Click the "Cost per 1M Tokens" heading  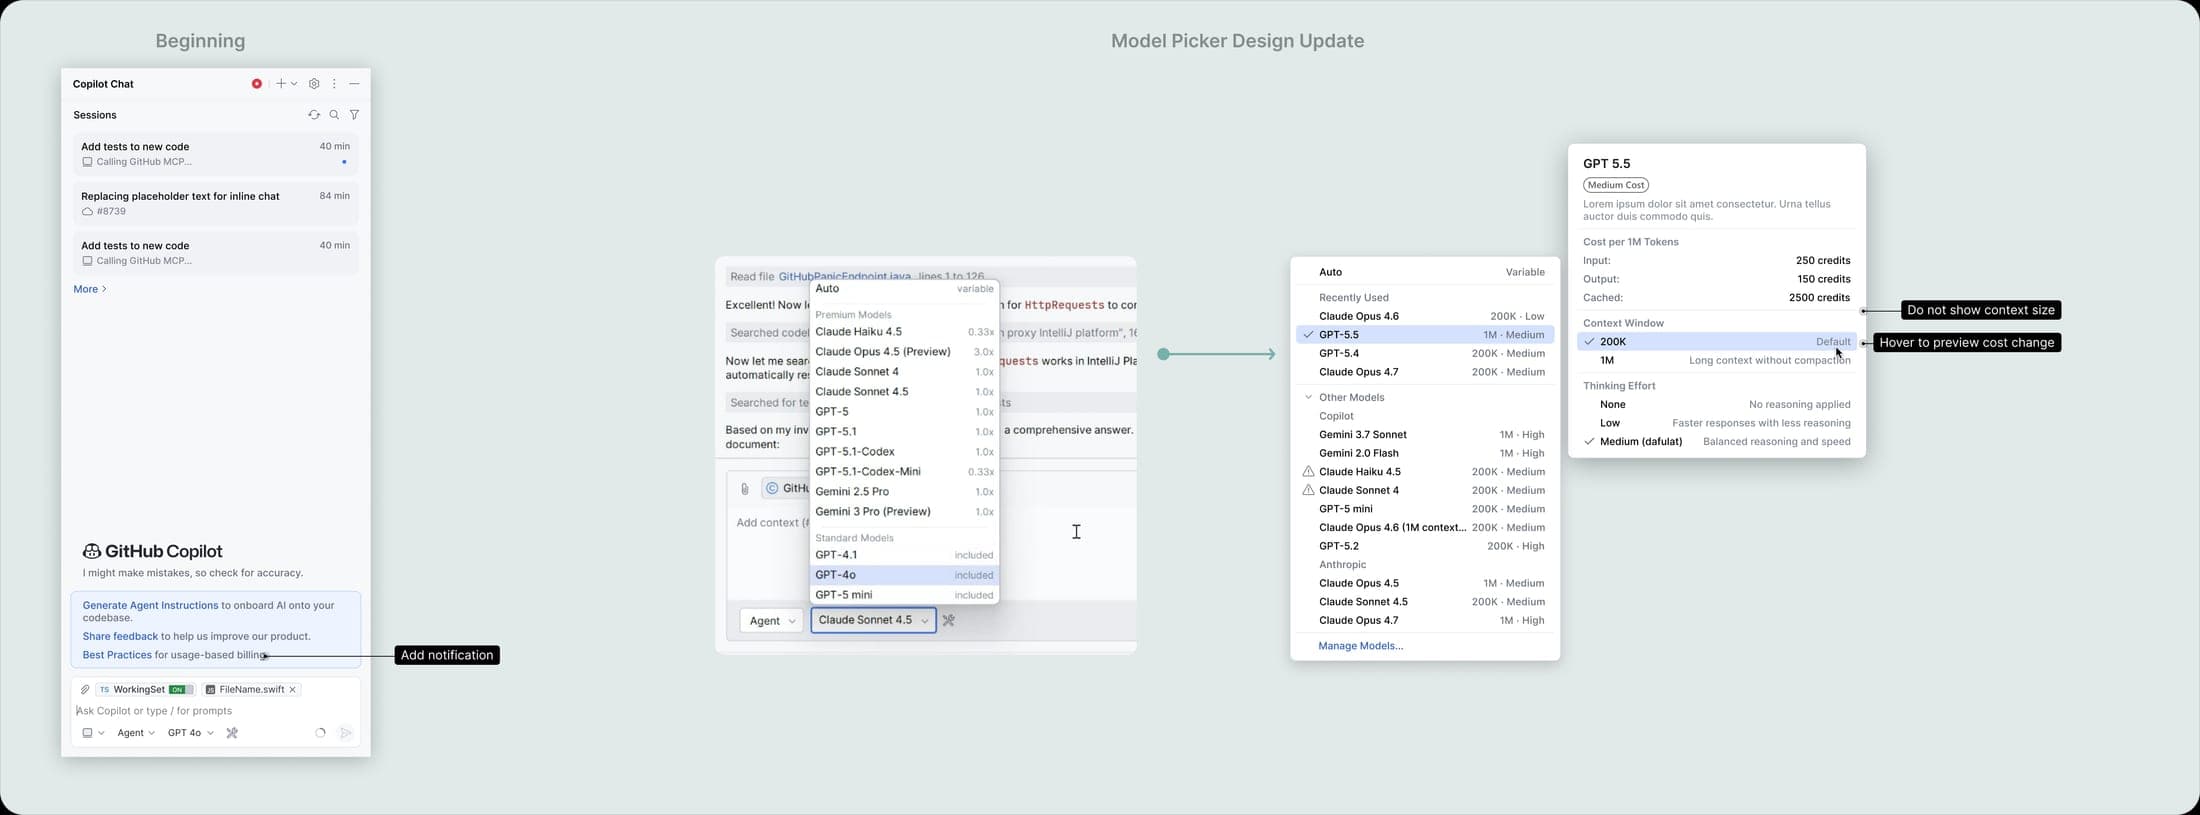pyautogui.click(x=1630, y=242)
